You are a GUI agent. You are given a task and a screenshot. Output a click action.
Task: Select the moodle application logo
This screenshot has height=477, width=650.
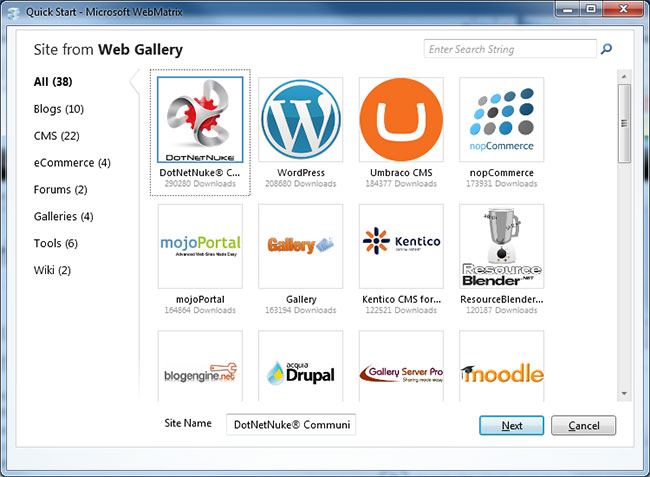pos(502,366)
